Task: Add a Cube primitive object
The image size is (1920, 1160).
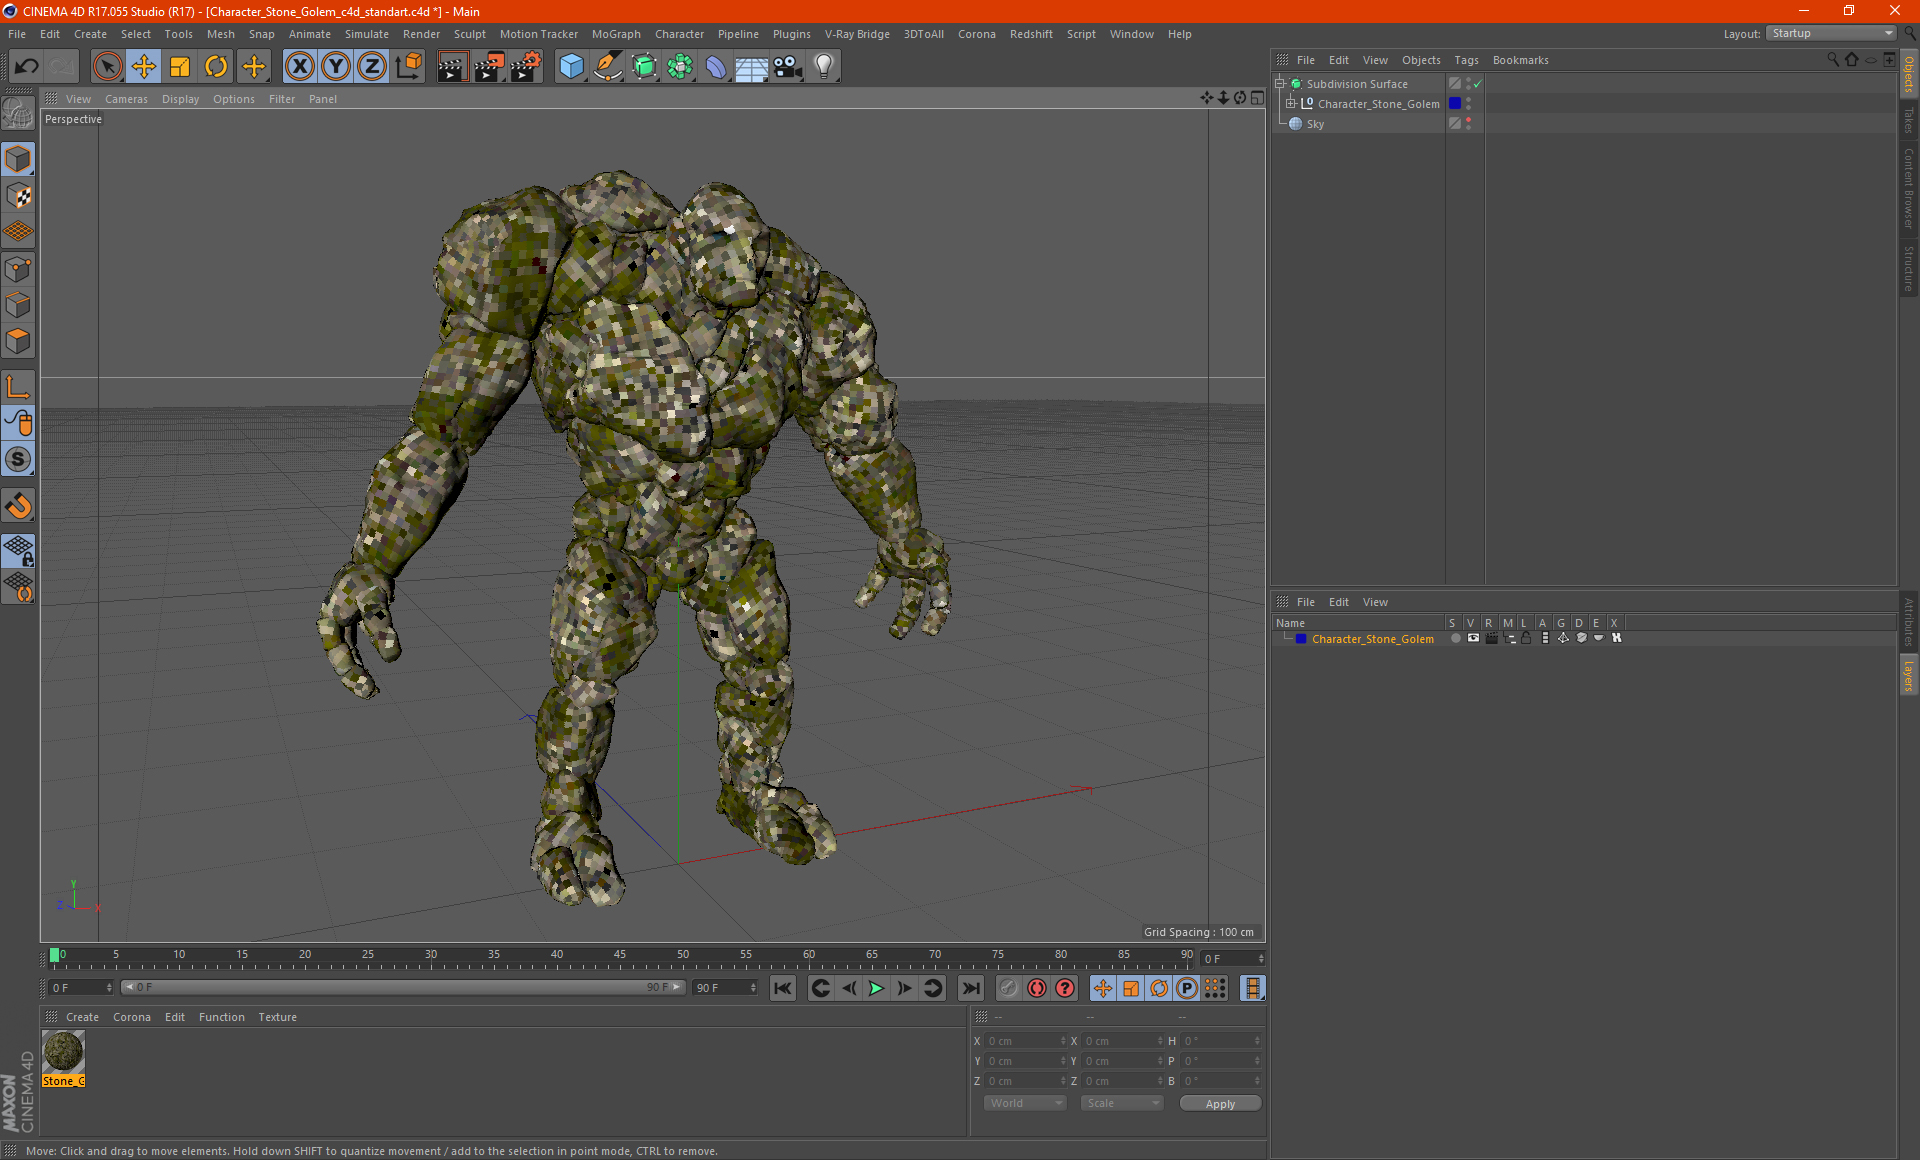Action: pyautogui.click(x=571, y=67)
